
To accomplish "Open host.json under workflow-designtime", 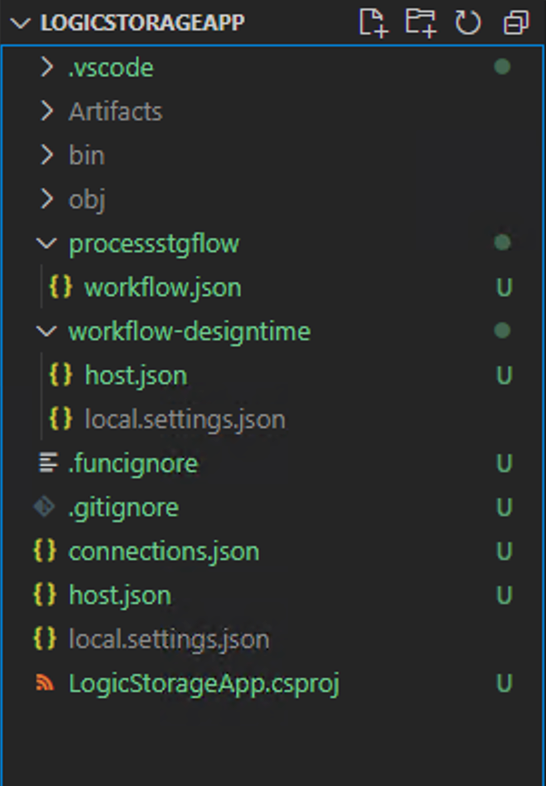I will pyautogui.click(x=136, y=375).
